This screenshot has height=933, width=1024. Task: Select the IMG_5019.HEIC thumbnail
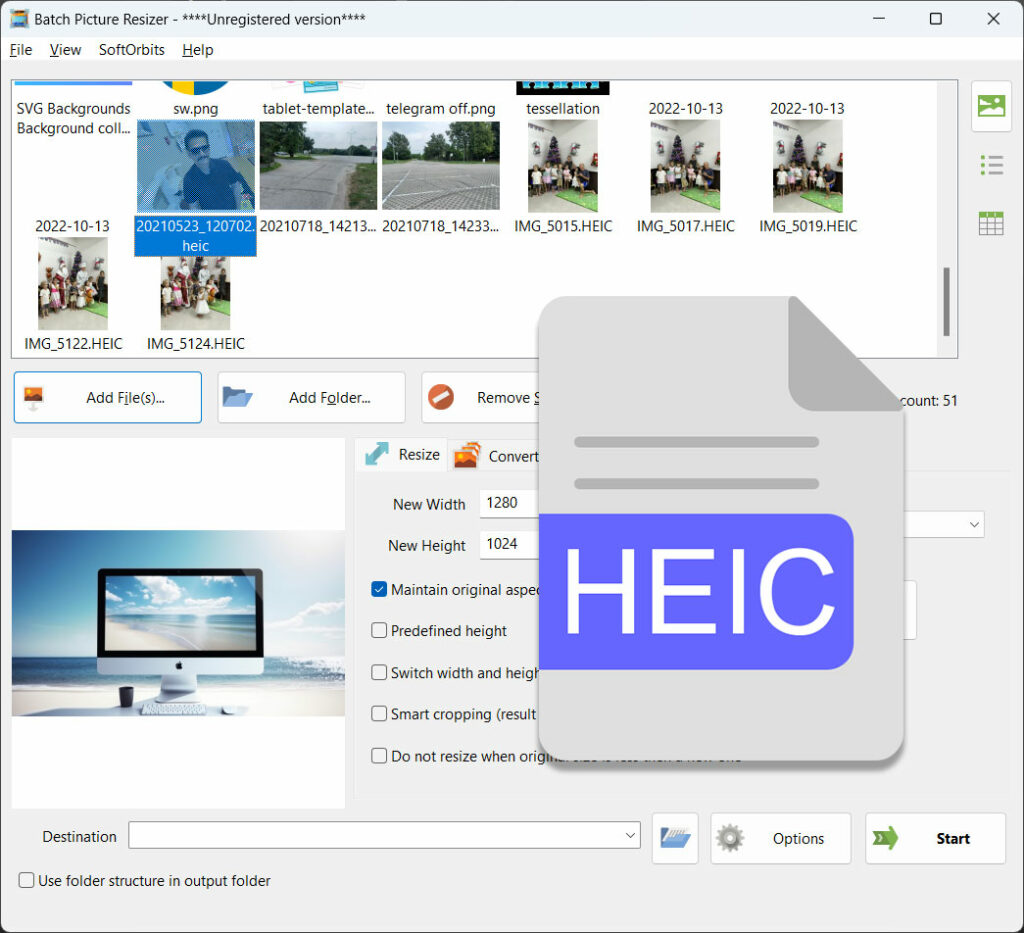click(x=808, y=166)
